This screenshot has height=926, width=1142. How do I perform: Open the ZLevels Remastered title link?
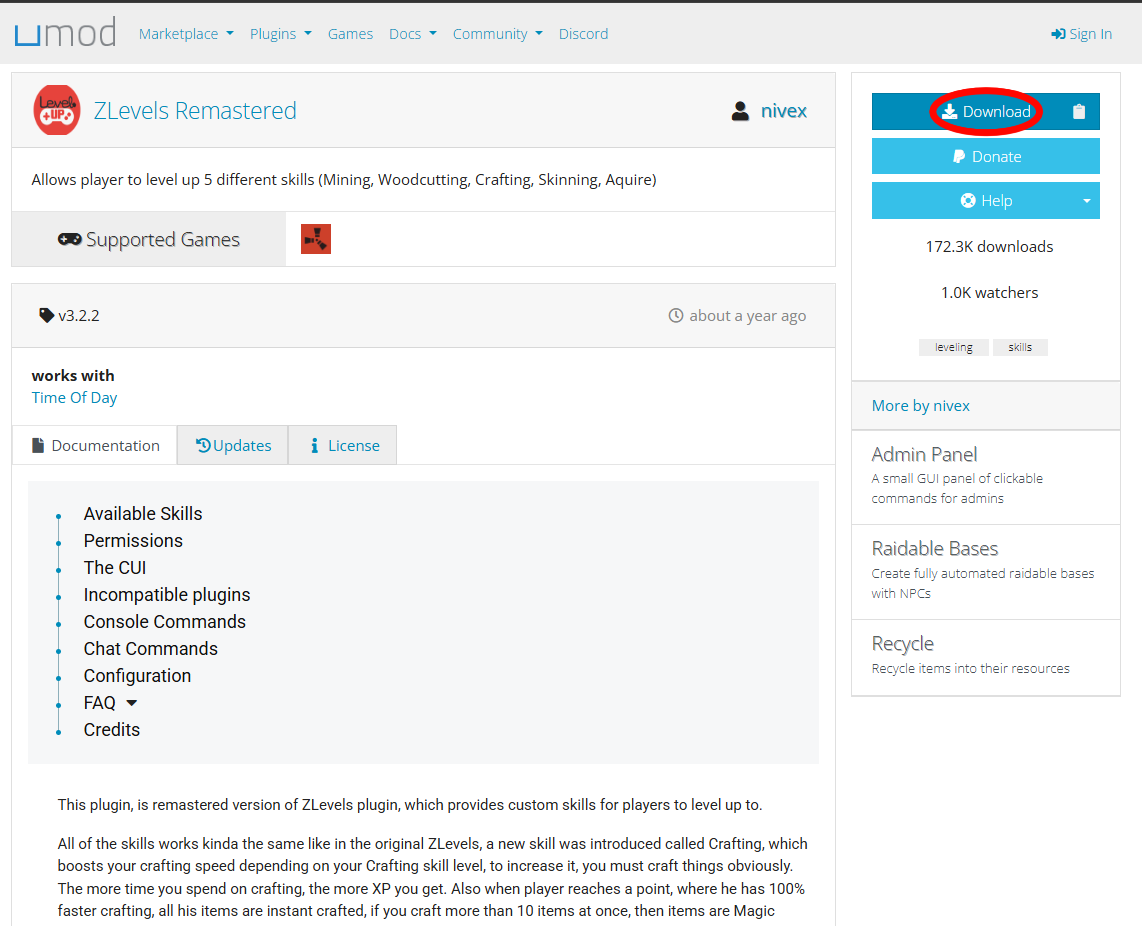(195, 111)
